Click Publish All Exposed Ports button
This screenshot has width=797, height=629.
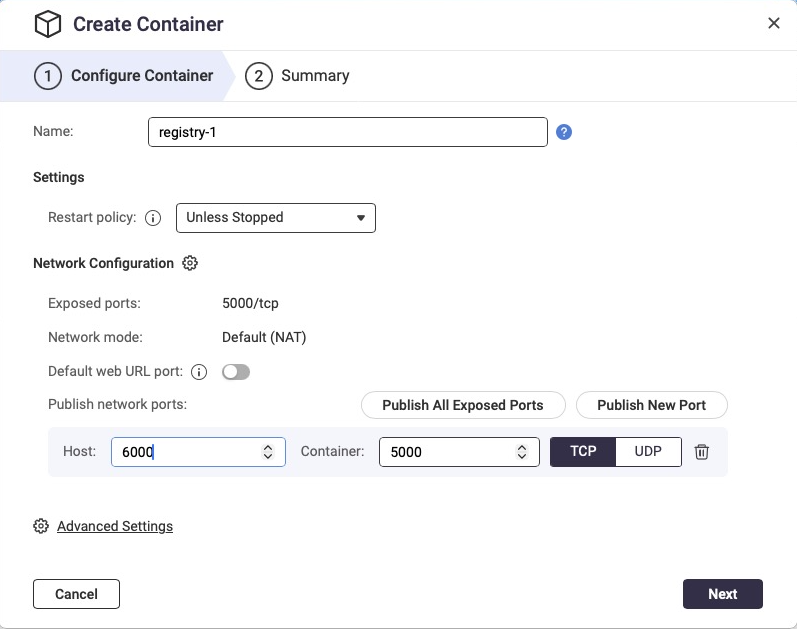(463, 405)
